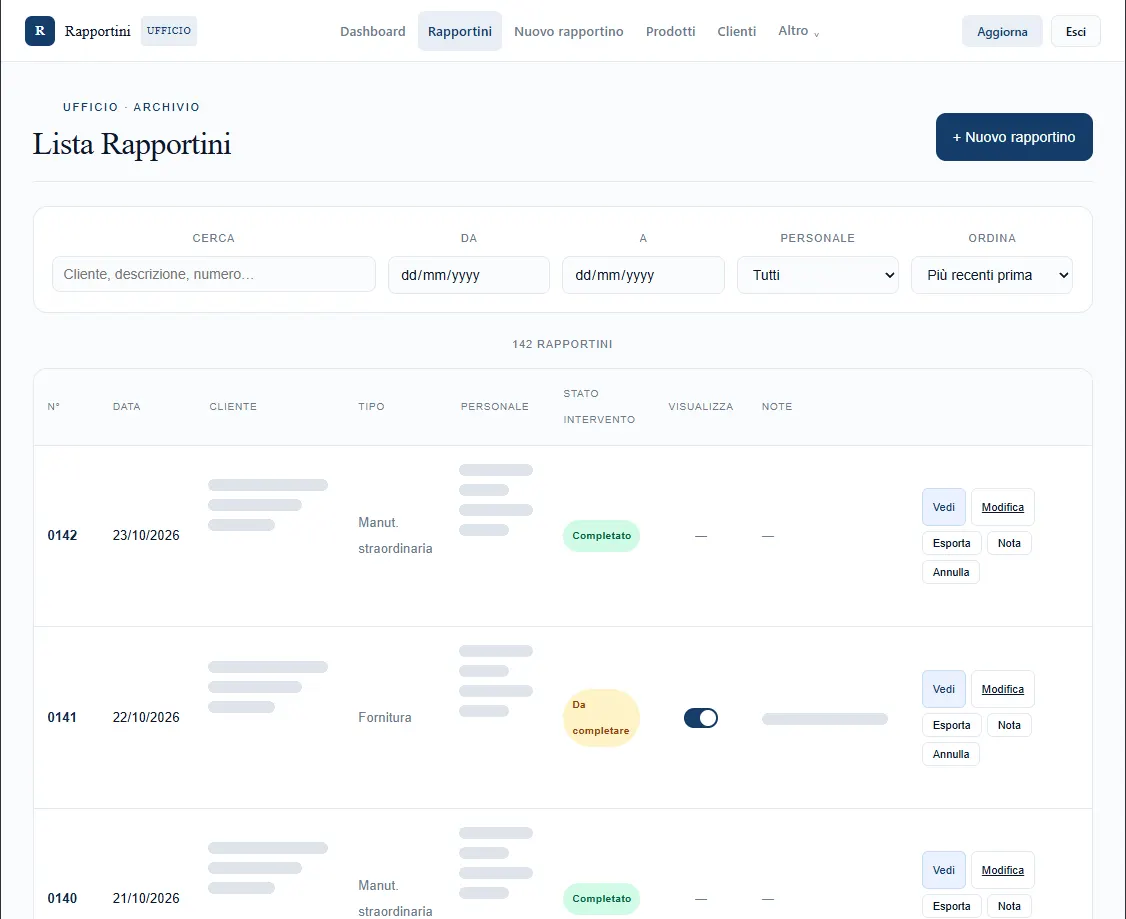Click the 142 RAPPORTINI count label
Image resolution: width=1126 pixels, height=919 pixels.
pos(562,344)
